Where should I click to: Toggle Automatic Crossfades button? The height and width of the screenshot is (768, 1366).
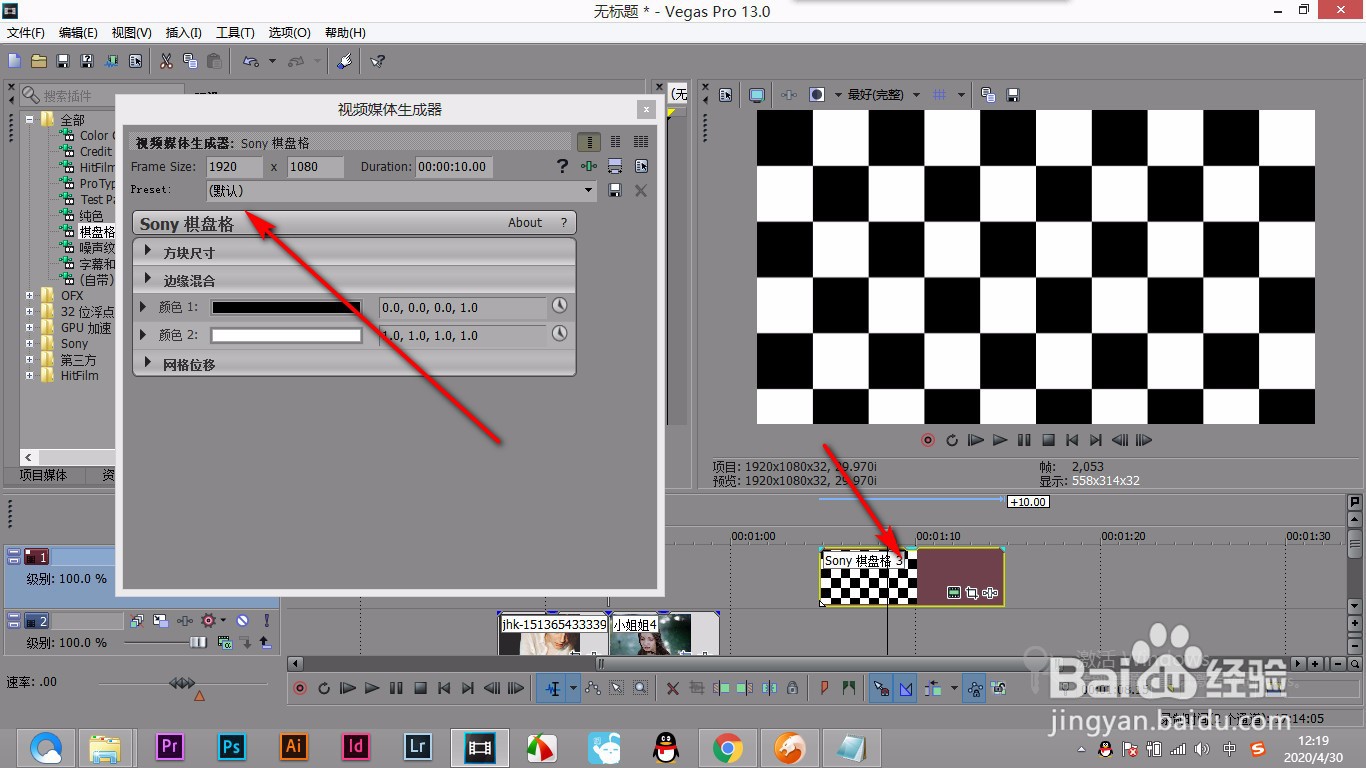pos(907,688)
